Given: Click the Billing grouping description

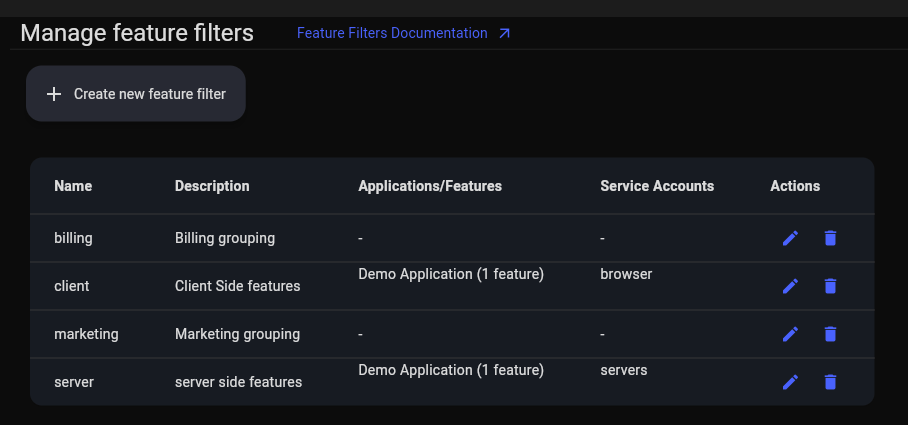Looking at the screenshot, I should (225, 238).
